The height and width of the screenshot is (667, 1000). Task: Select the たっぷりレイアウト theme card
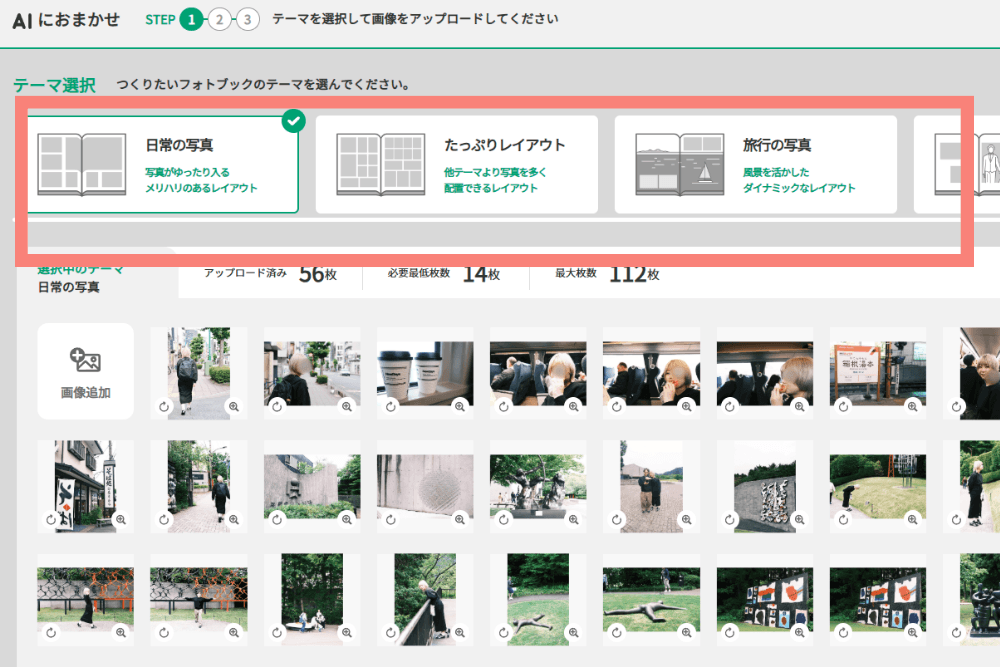pyautogui.click(x=457, y=165)
